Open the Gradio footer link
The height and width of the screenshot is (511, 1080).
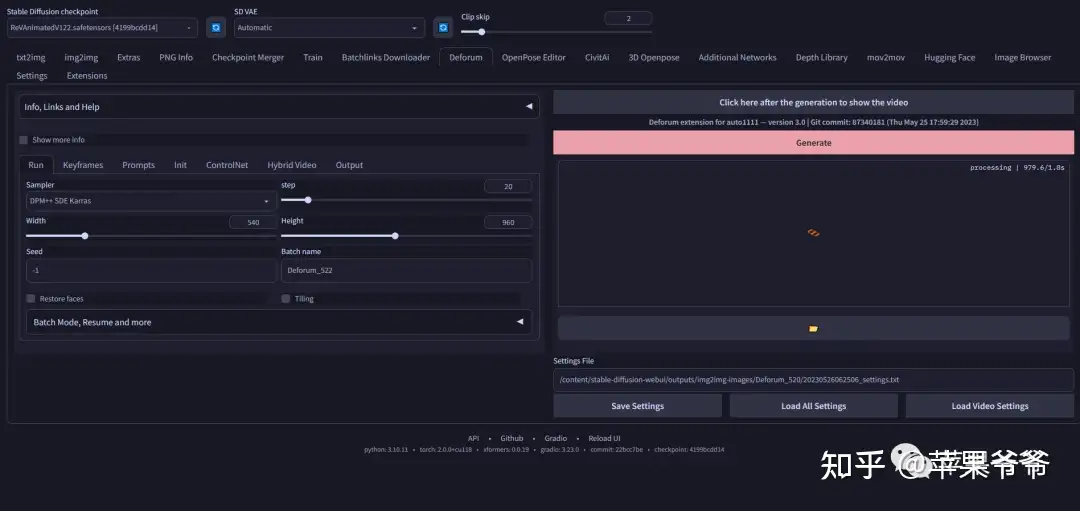(556, 438)
